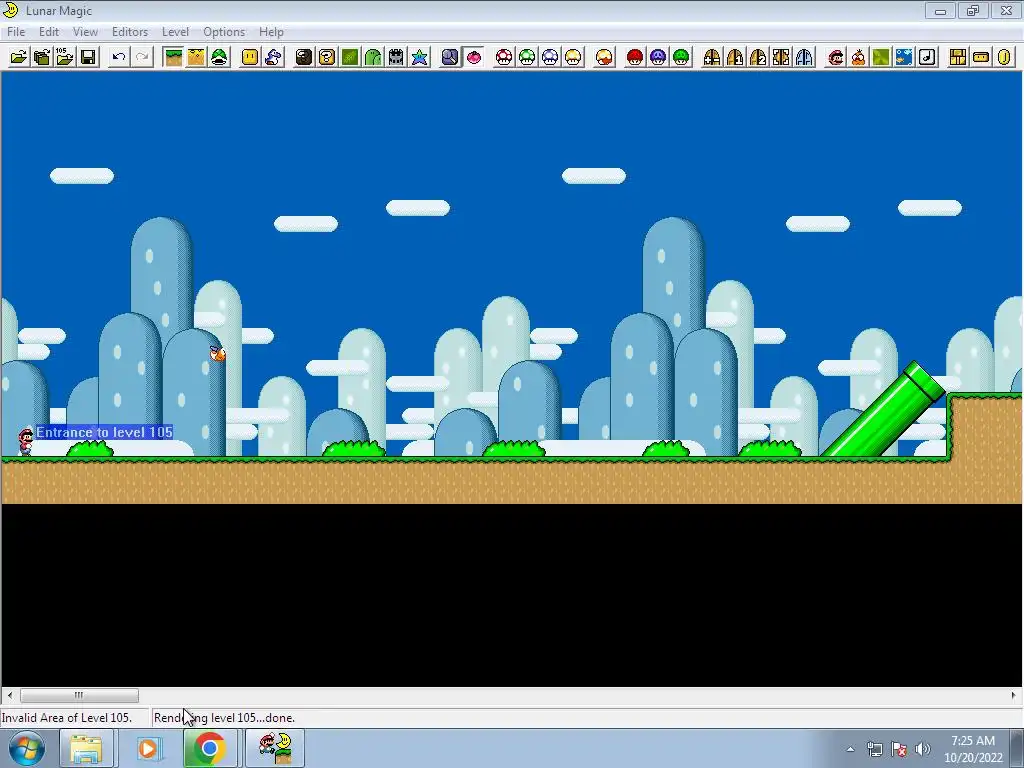Viewport: 1024px width, 768px height.
Task: Click the Mario head icon in toolbar
Action: pos(835,57)
